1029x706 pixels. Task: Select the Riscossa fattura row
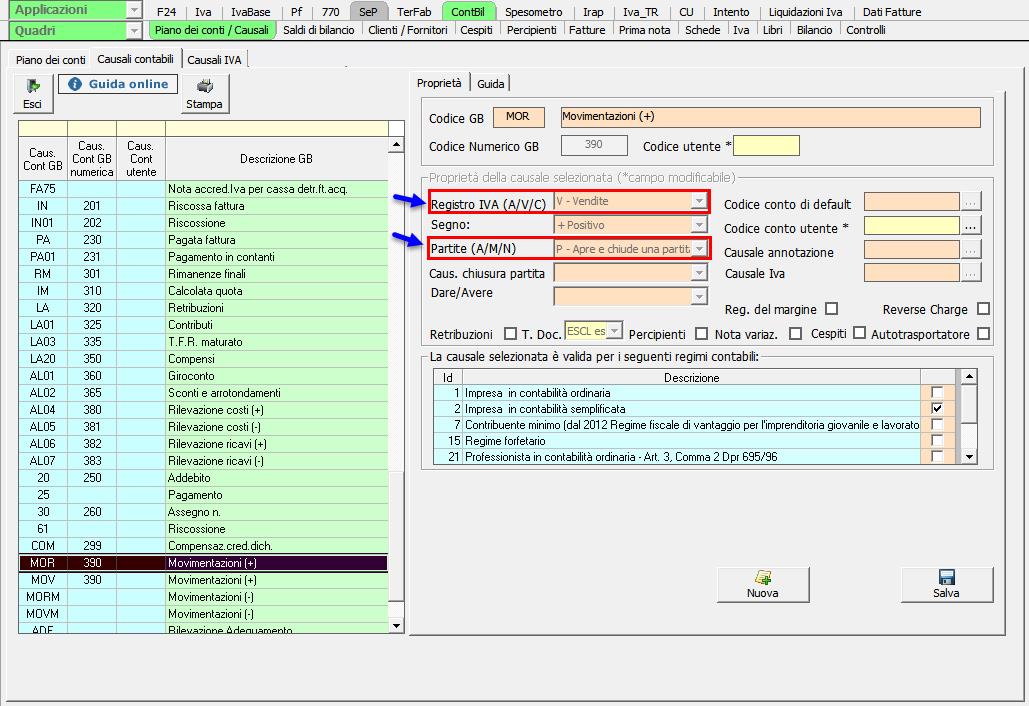(x=203, y=205)
